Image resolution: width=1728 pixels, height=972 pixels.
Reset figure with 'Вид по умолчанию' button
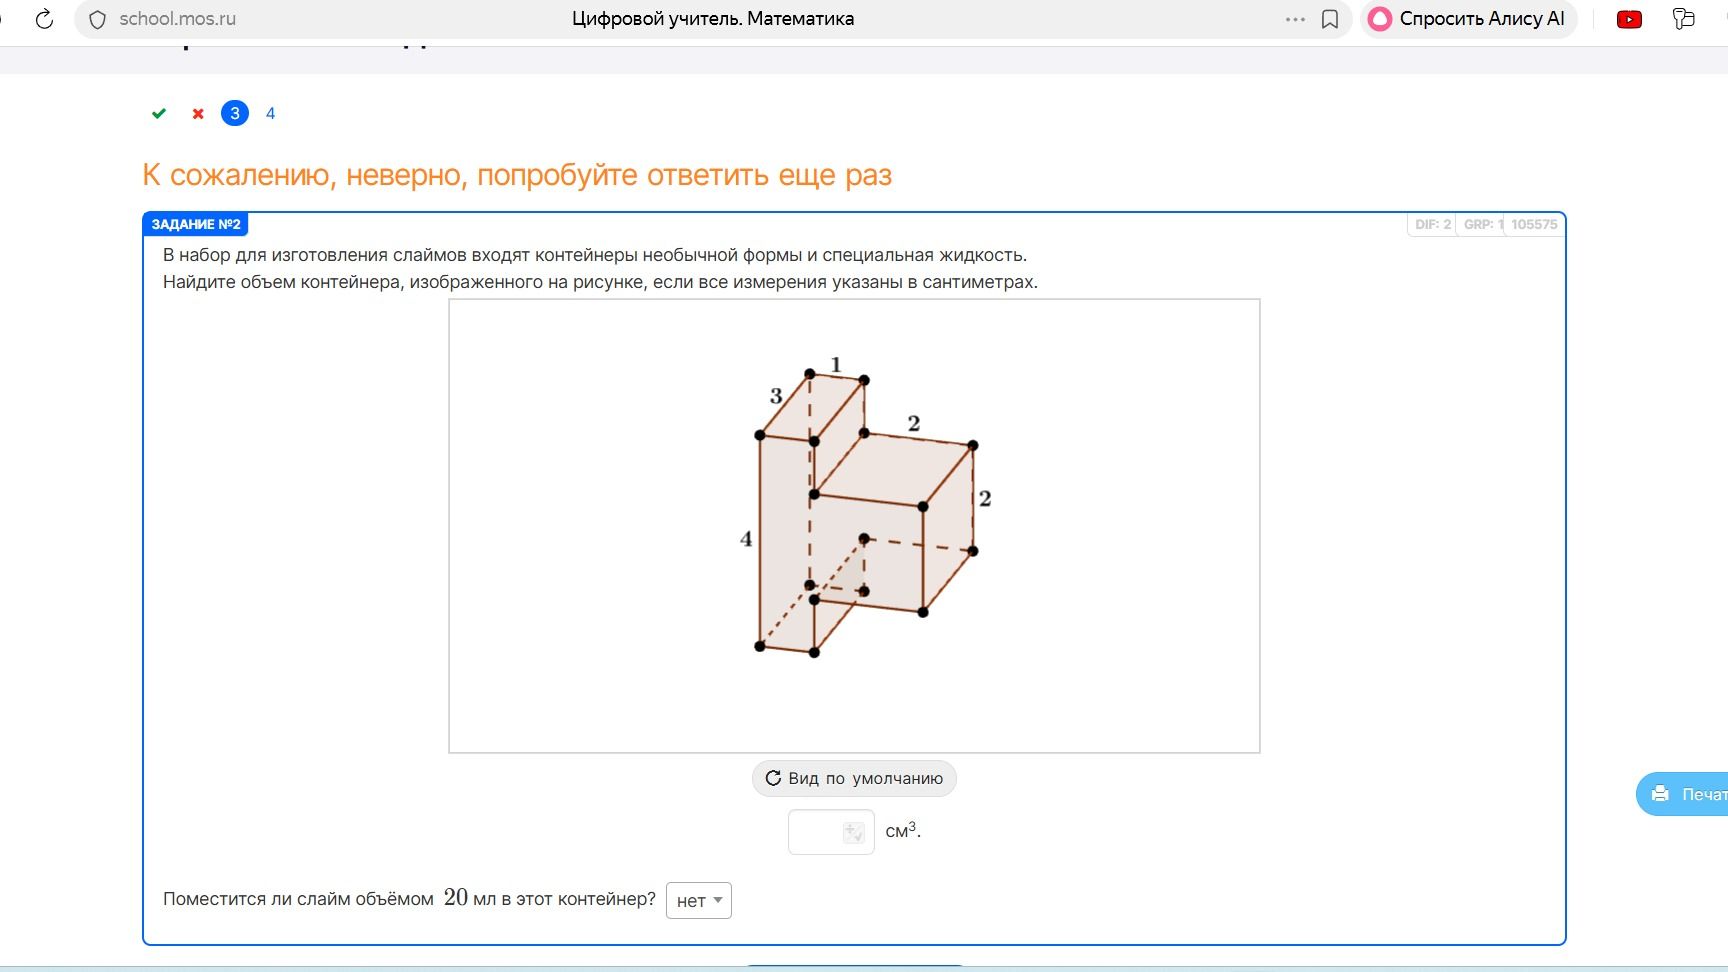[854, 778]
